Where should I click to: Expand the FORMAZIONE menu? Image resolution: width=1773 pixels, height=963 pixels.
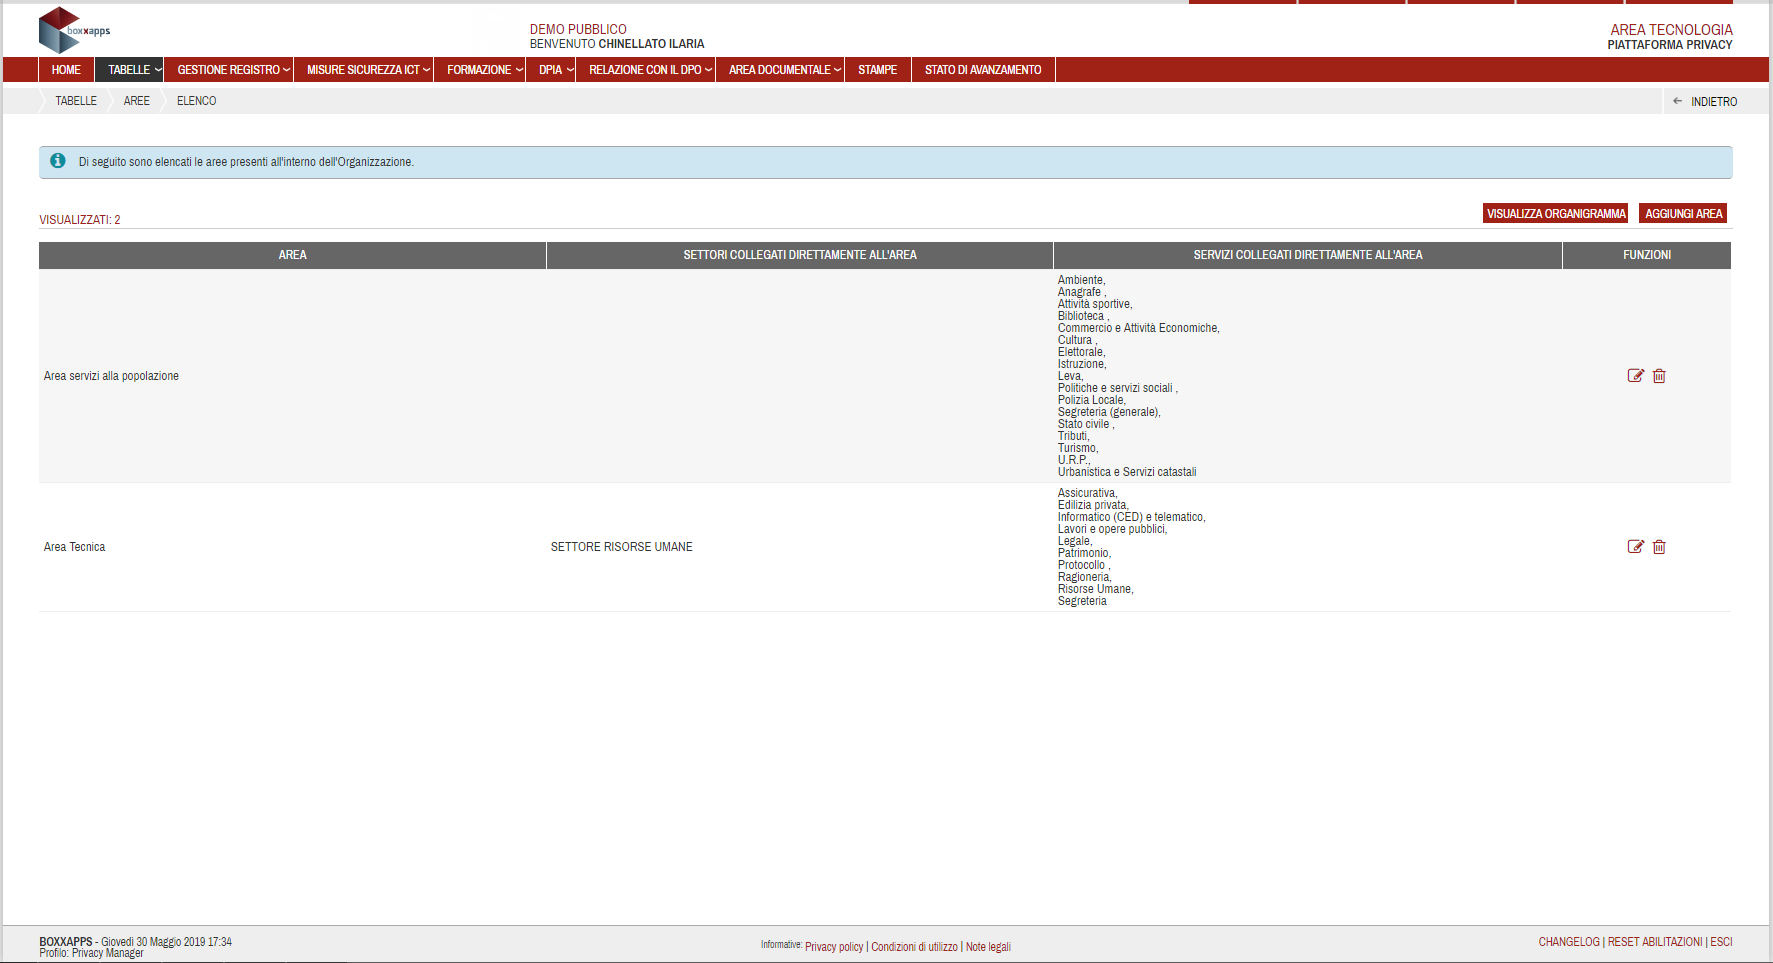tap(480, 70)
